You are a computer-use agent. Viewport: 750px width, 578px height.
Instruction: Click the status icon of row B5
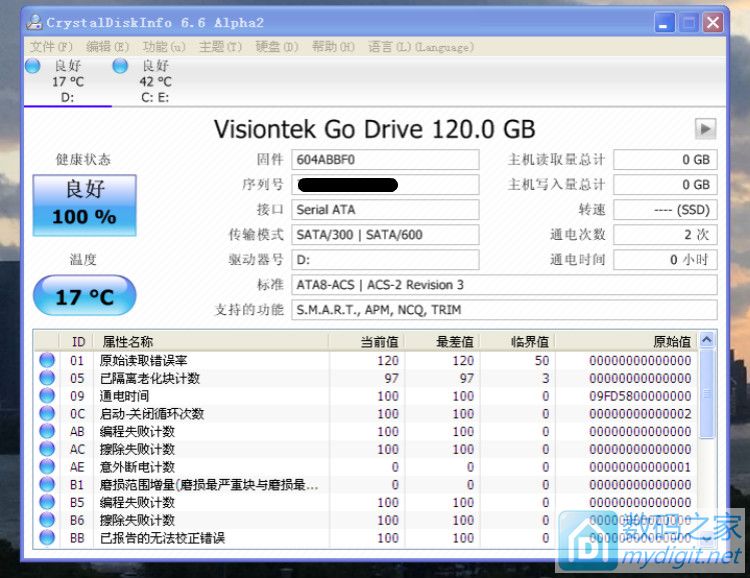click(47, 502)
